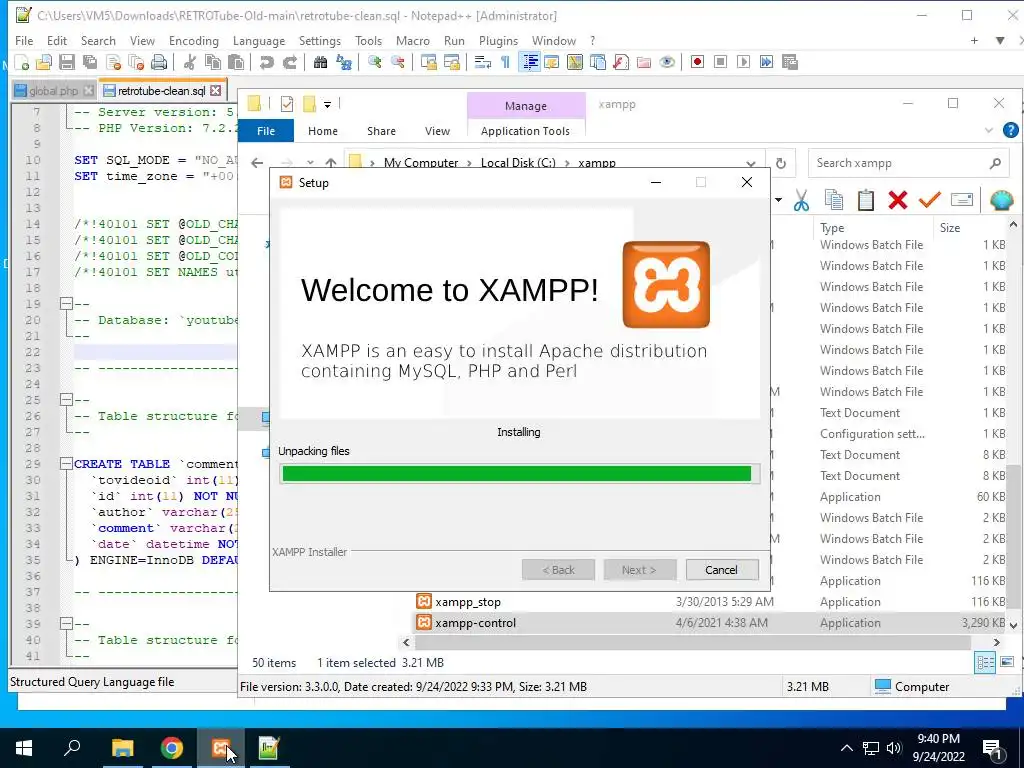Collapse the fold marker at line 19

click(x=66, y=304)
